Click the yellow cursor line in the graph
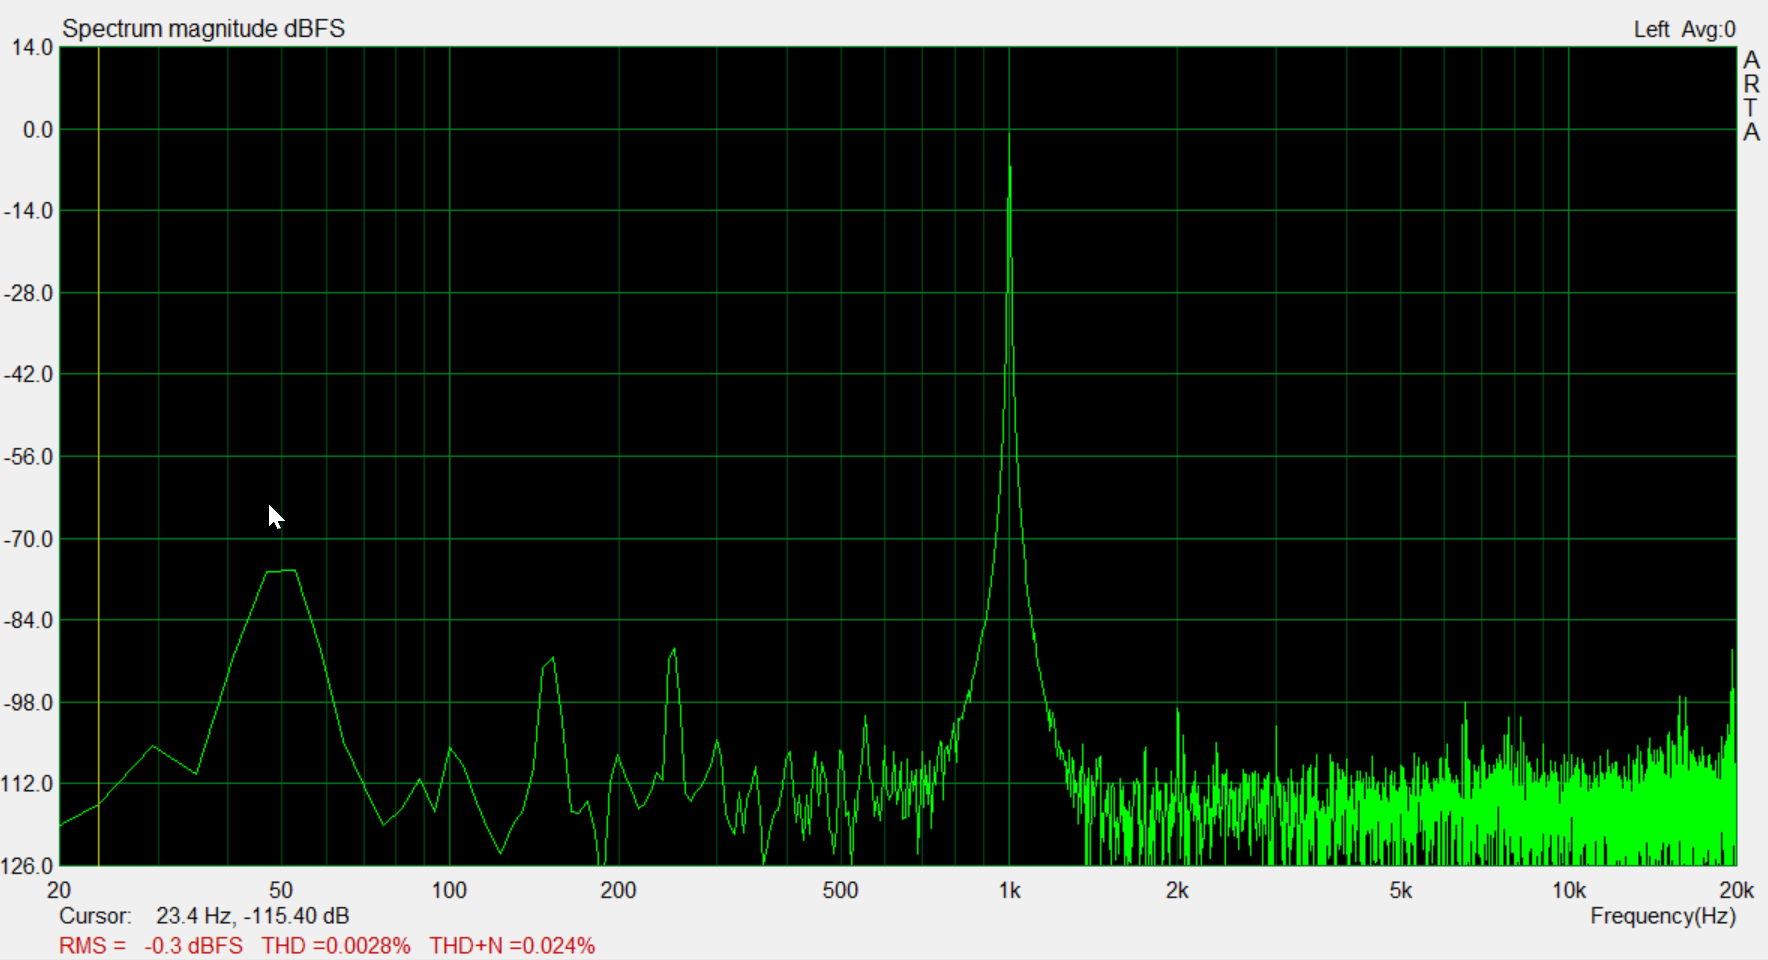 click(98, 456)
